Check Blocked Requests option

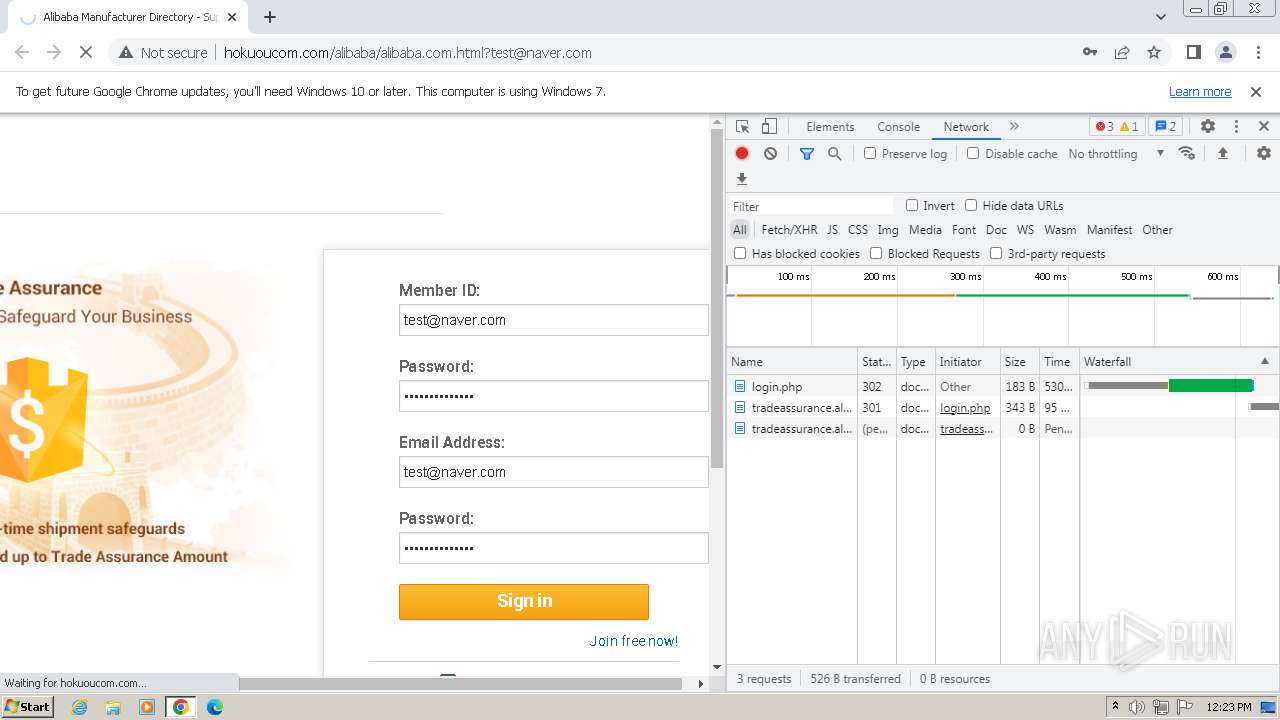(876, 254)
